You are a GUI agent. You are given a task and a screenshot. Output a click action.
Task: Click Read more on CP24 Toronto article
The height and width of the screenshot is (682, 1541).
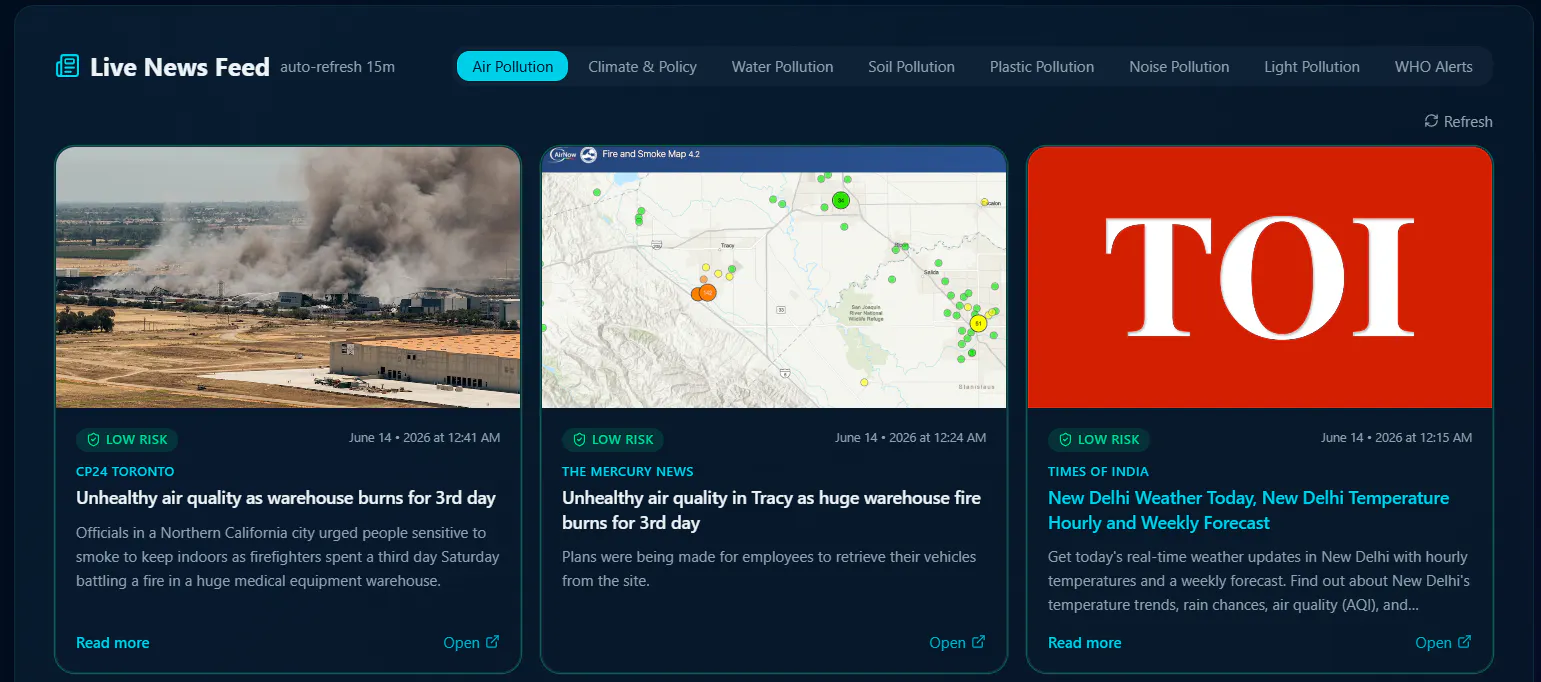coord(112,642)
